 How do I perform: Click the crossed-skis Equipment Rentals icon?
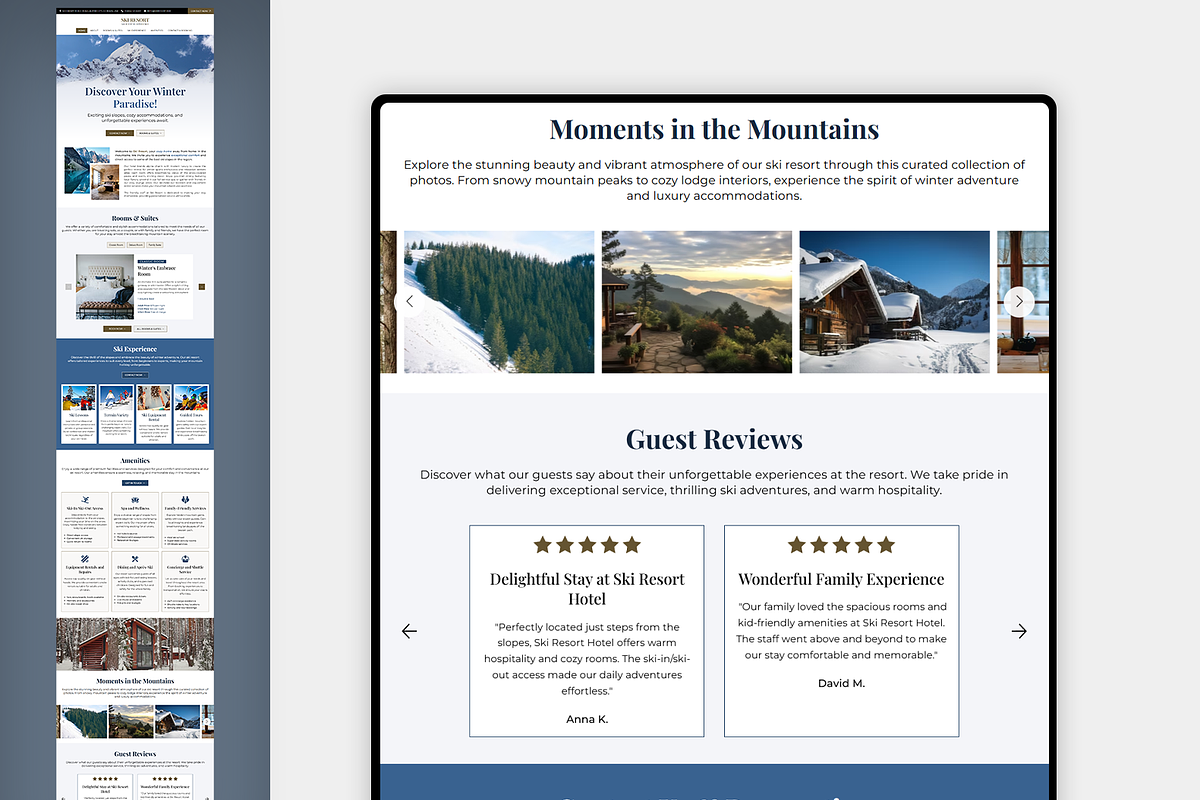click(85, 558)
